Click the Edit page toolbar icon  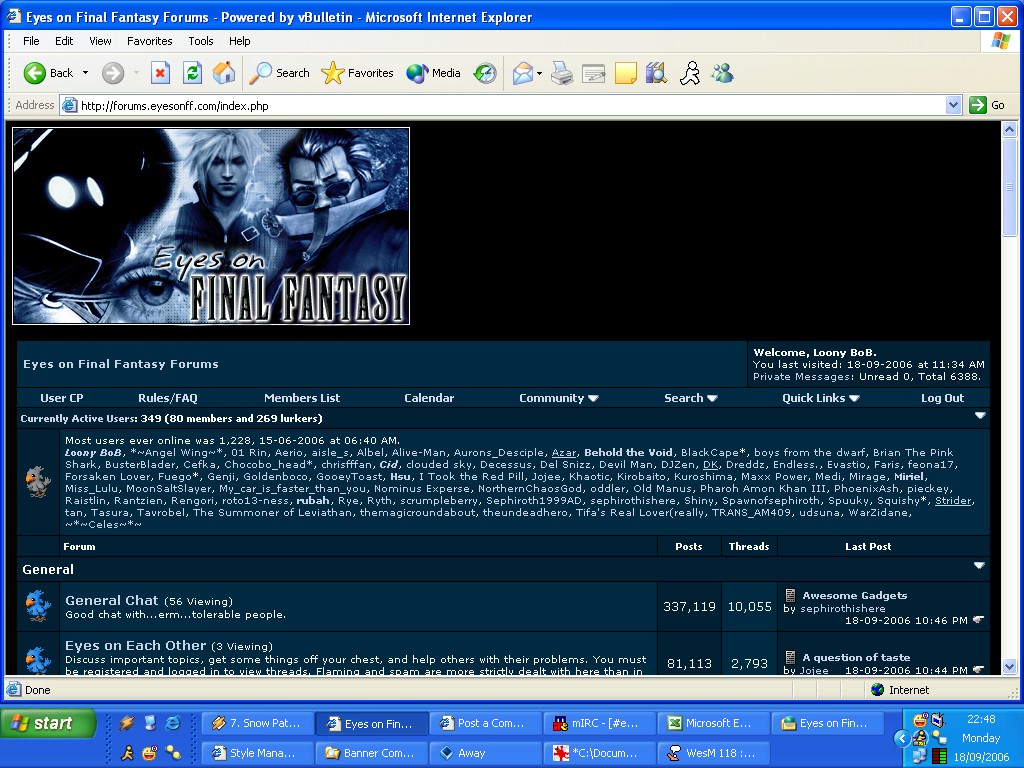(594, 73)
